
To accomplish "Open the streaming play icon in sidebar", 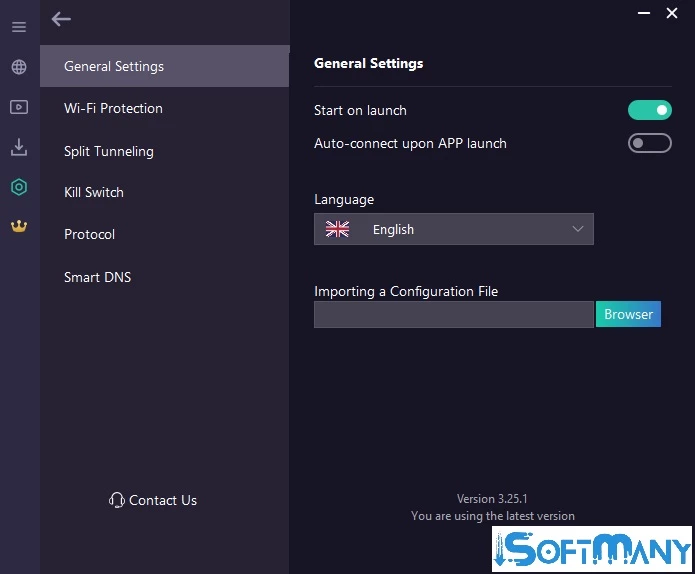I will pyautogui.click(x=19, y=107).
